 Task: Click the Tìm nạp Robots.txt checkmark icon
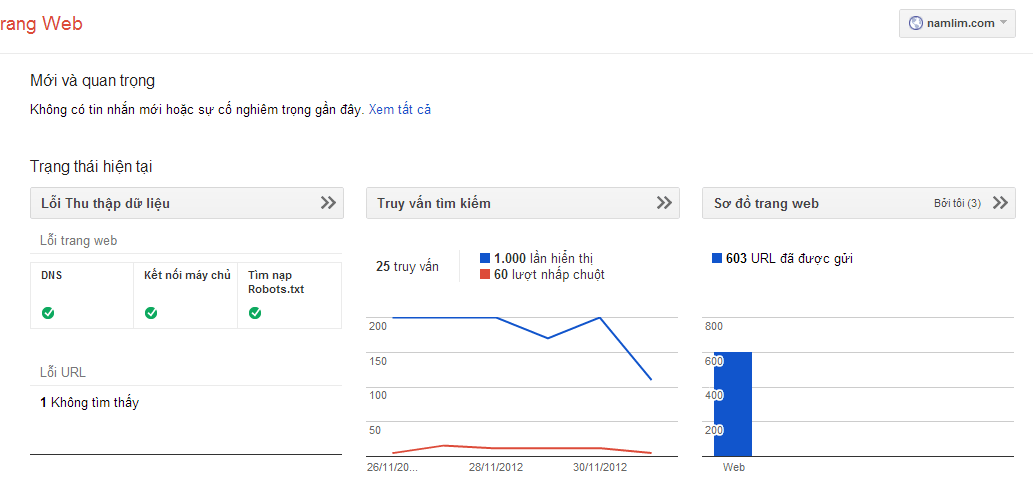click(x=255, y=313)
